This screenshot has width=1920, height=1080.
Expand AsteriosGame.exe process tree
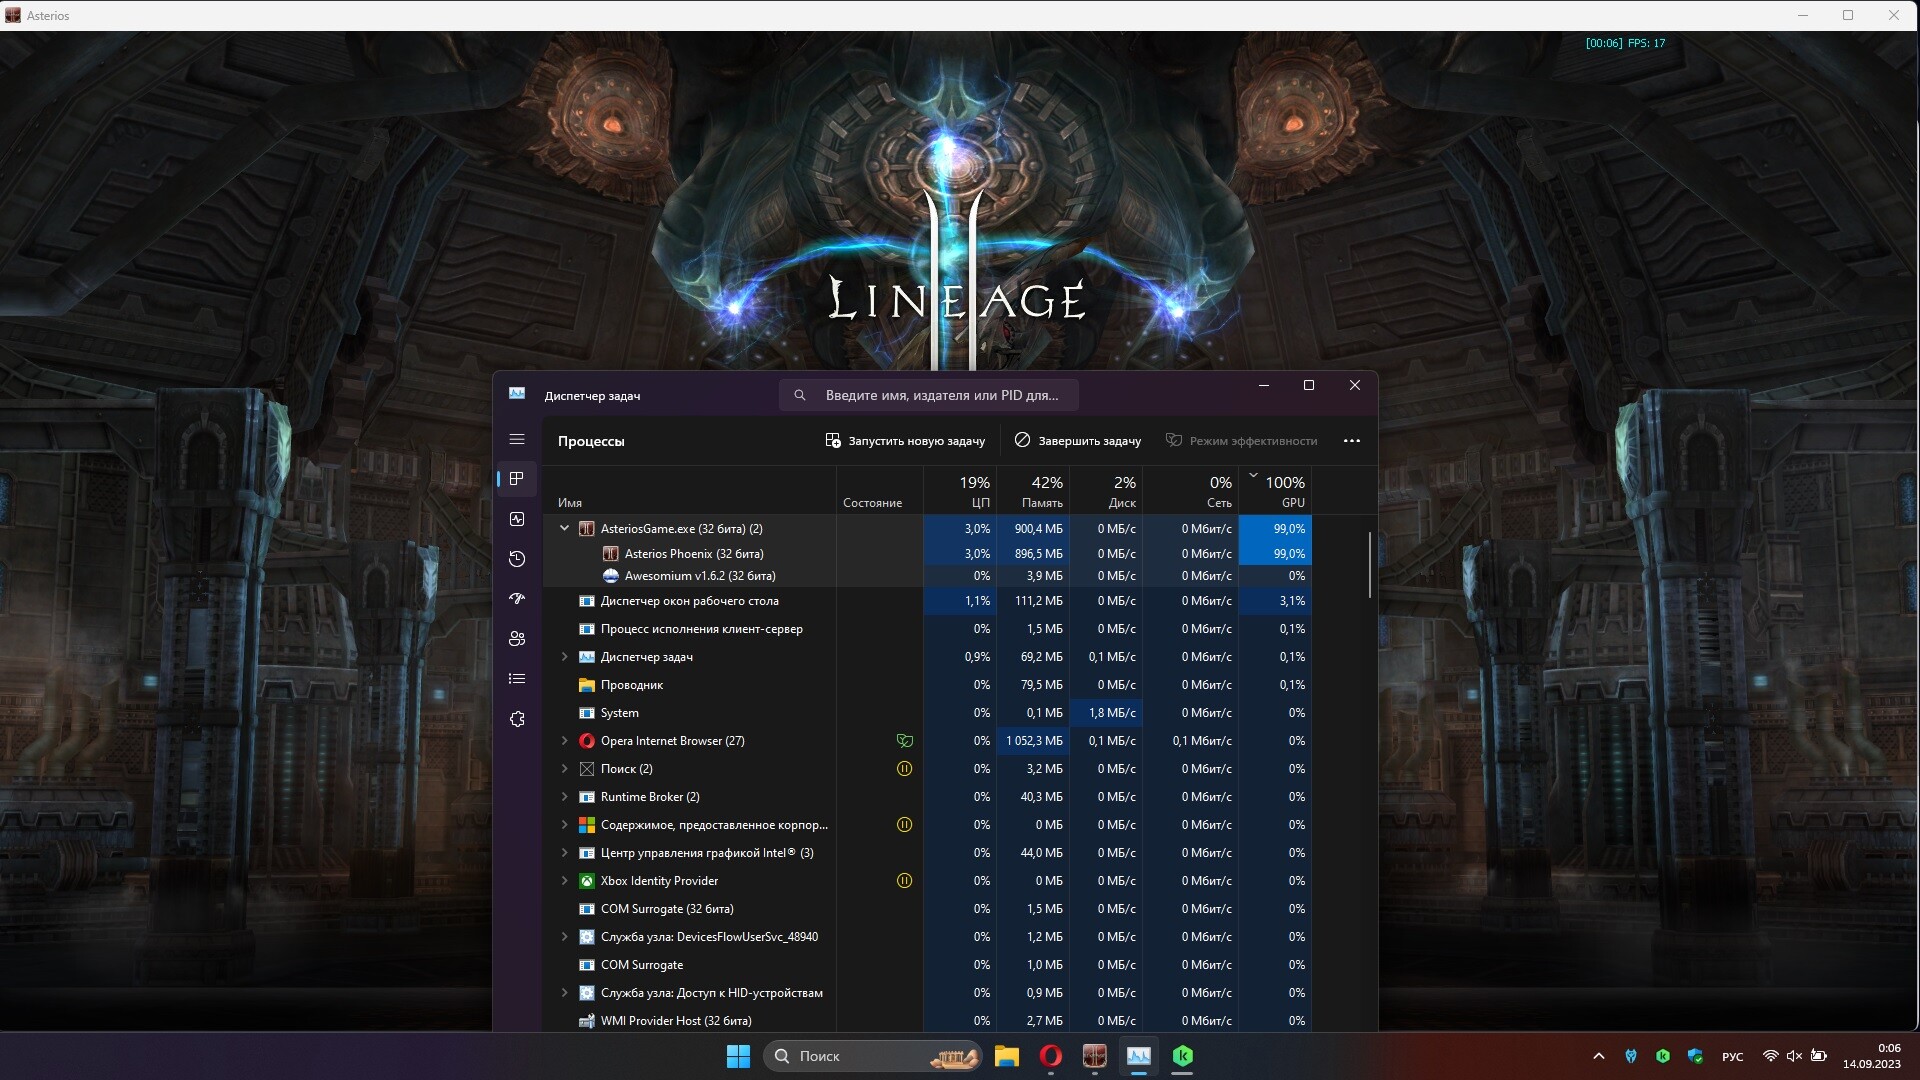click(563, 527)
